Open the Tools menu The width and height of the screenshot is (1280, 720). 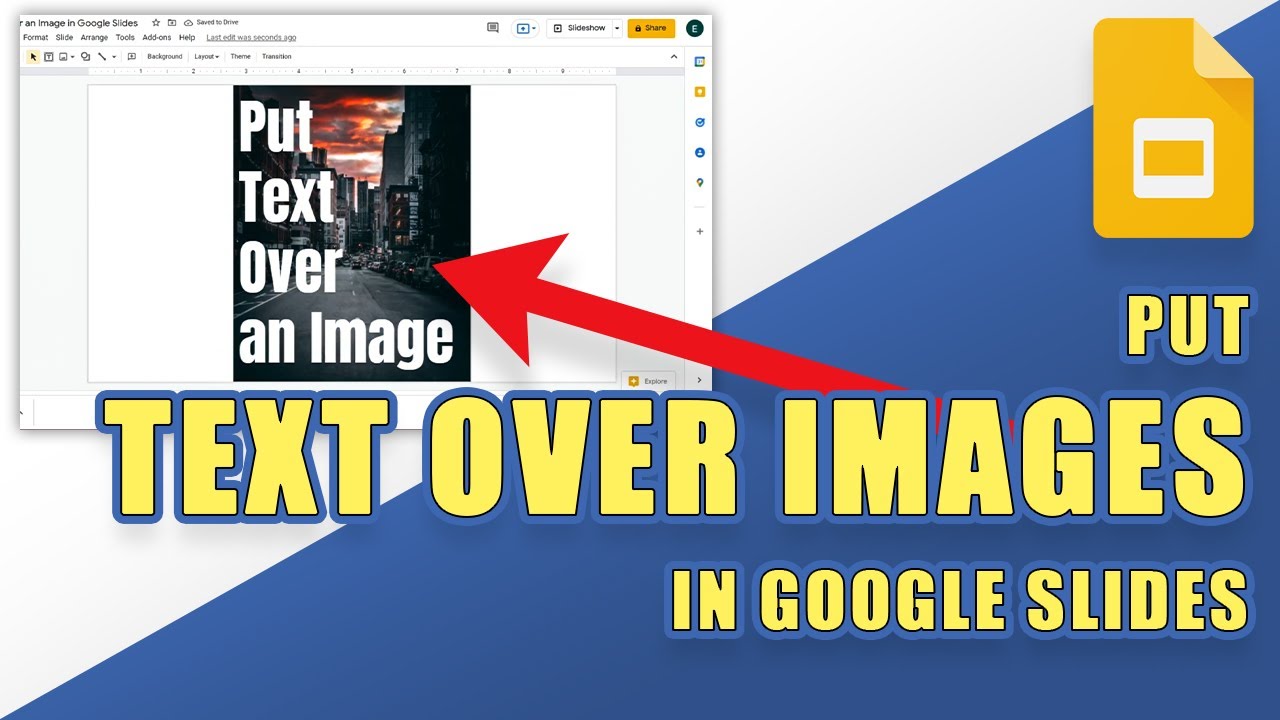(125, 38)
